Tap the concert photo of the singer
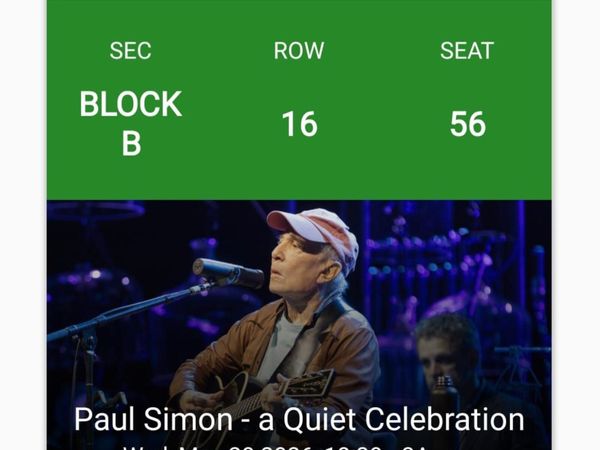Image resolution: width=600 pixels, height=450 pixels. (299, 300)
